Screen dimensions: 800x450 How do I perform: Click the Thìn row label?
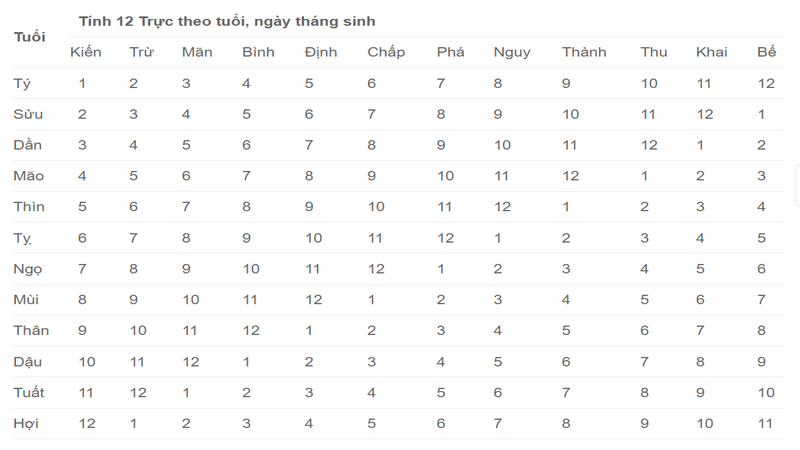pyautogui.click(x=29, y=207)
